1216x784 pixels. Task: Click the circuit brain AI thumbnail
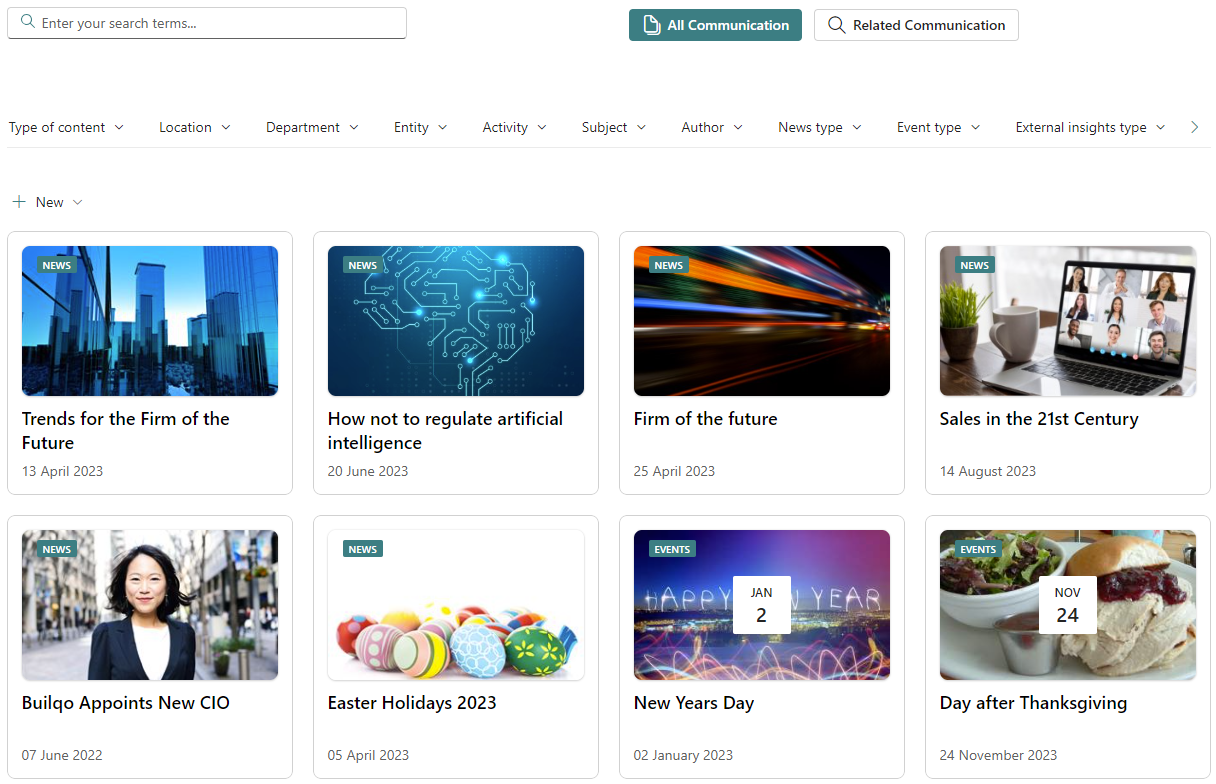tap(456, 321)
